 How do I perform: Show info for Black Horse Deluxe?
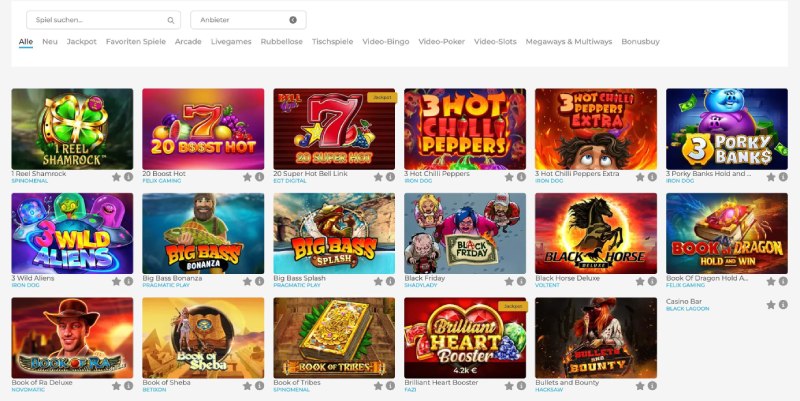(653, 282)
